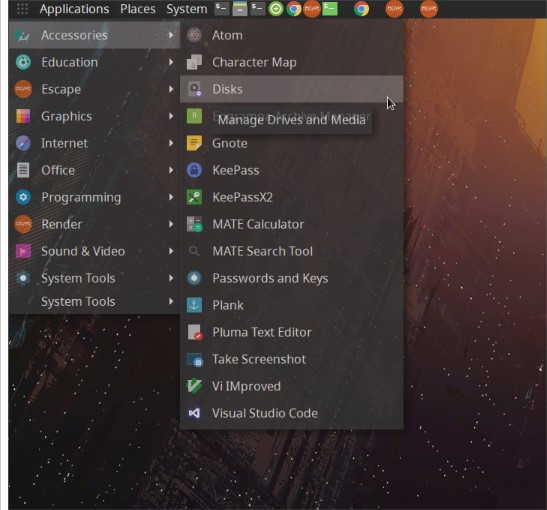Click the Pluma Text Editor icon
This screenshot has width=547, height=510.
pos(194,332)
